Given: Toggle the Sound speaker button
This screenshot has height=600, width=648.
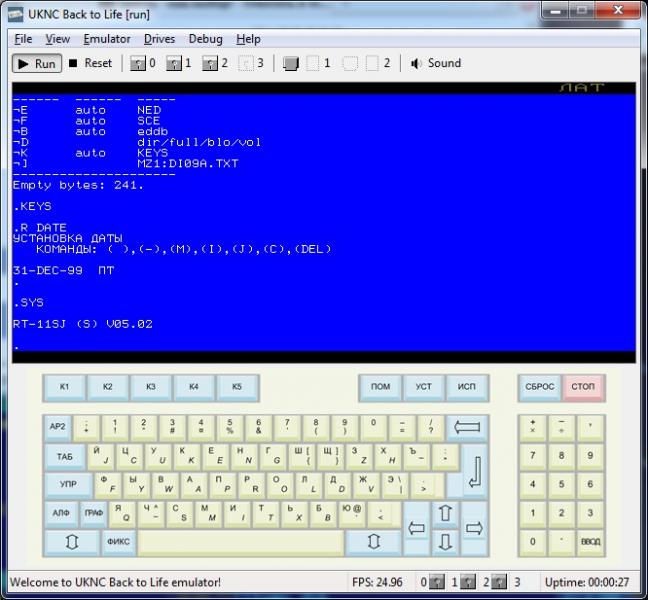Looking at the screenshot, I should (436, 63).
